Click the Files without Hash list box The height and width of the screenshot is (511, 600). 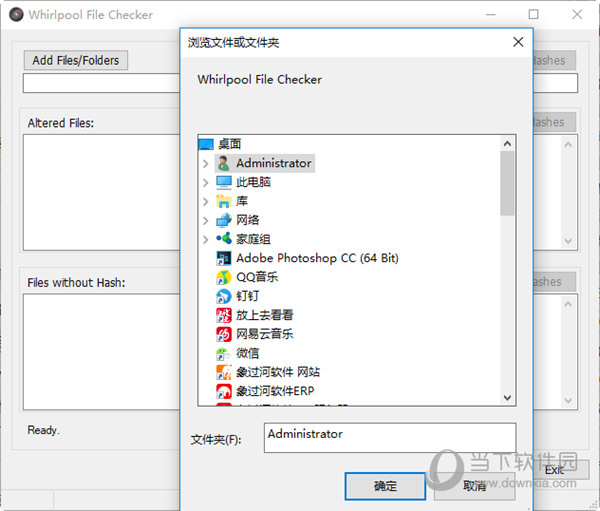101,352
